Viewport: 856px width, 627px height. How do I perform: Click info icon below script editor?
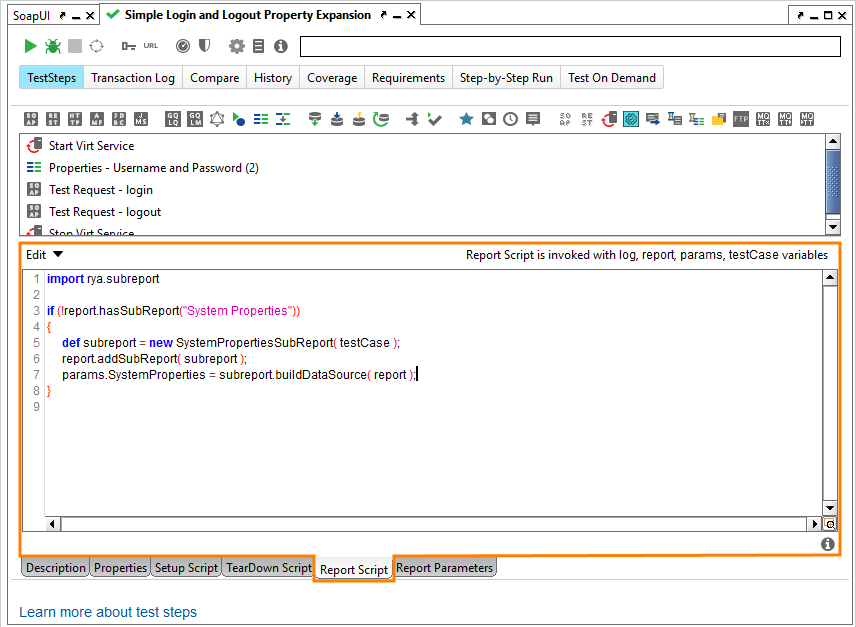click(828, 544)
